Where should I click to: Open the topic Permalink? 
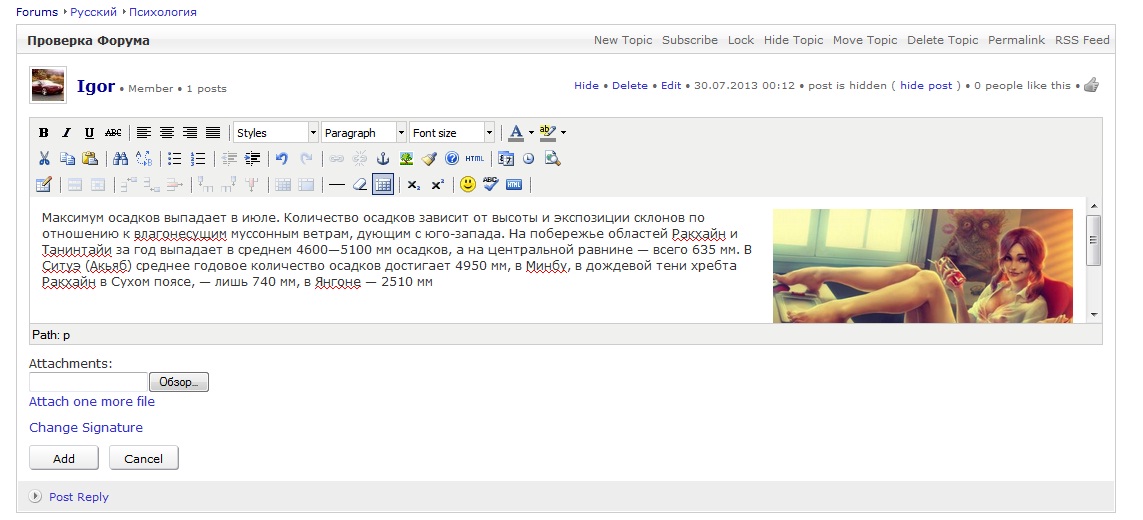(1016, 40)
